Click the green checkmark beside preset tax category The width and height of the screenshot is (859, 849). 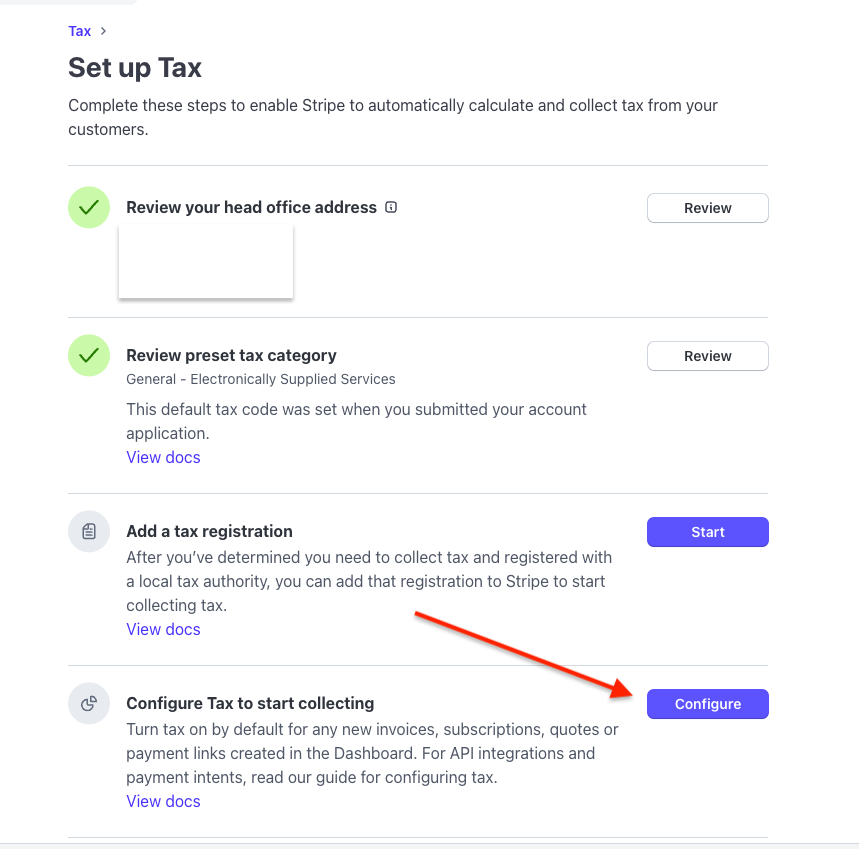coord(89,356)
